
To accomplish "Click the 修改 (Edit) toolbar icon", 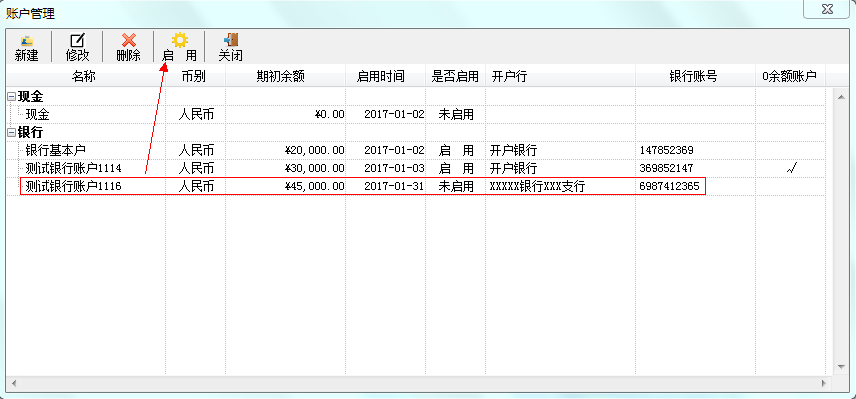I will 77,41.
